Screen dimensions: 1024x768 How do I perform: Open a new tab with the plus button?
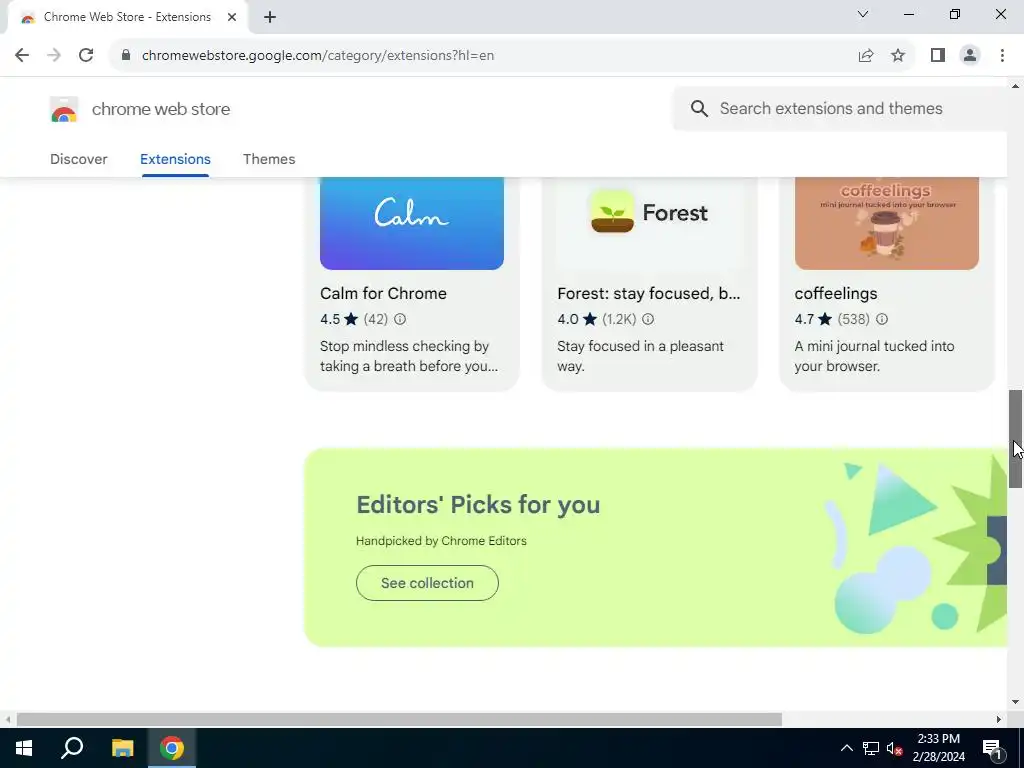point(270,17)
